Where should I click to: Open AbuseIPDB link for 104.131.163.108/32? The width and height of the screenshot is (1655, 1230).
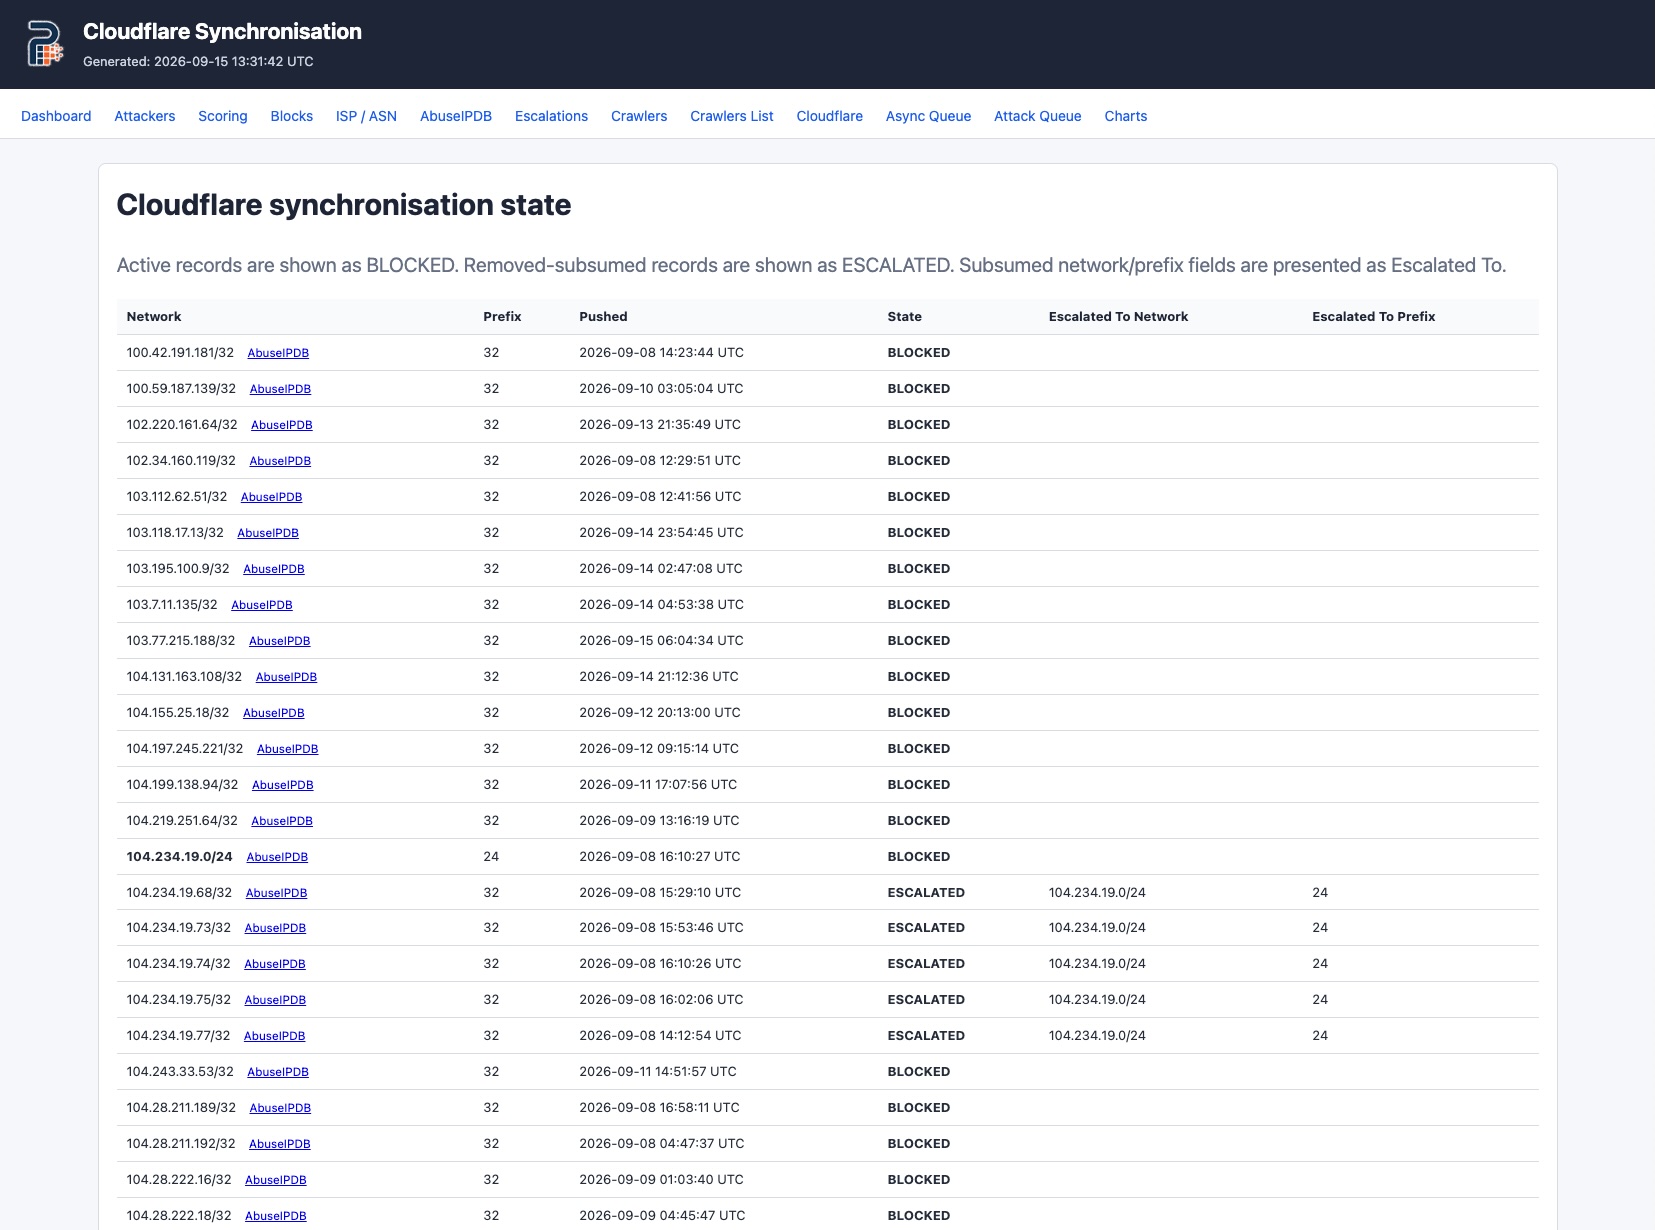pyautogui.click(x=286, y=677)
